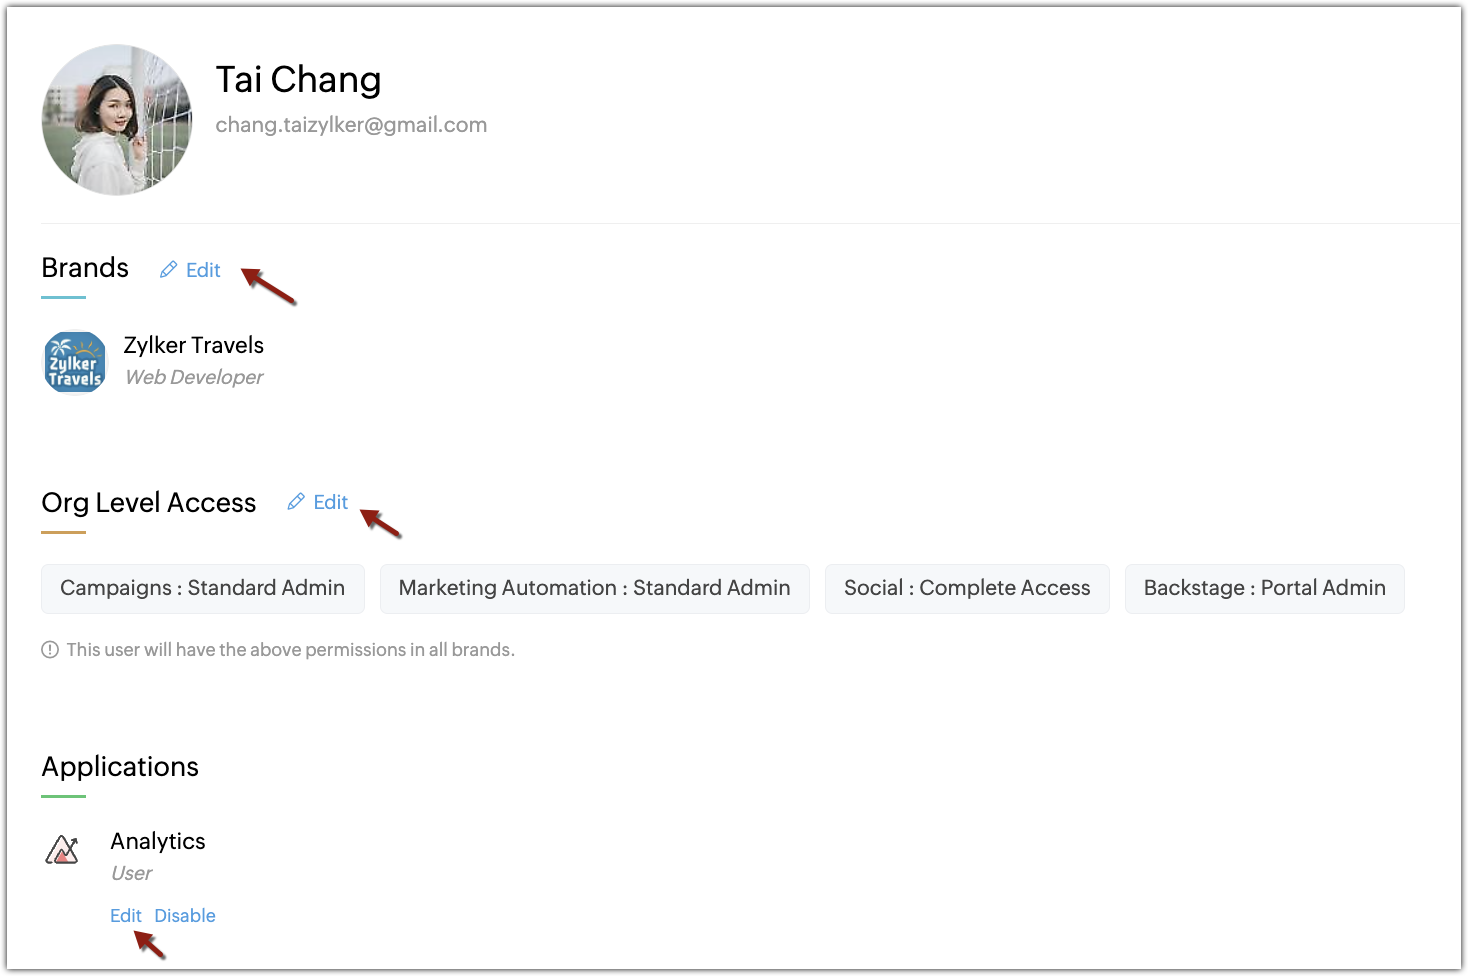
Task: Click the Web Developer role label
Action: click(194, 377)
